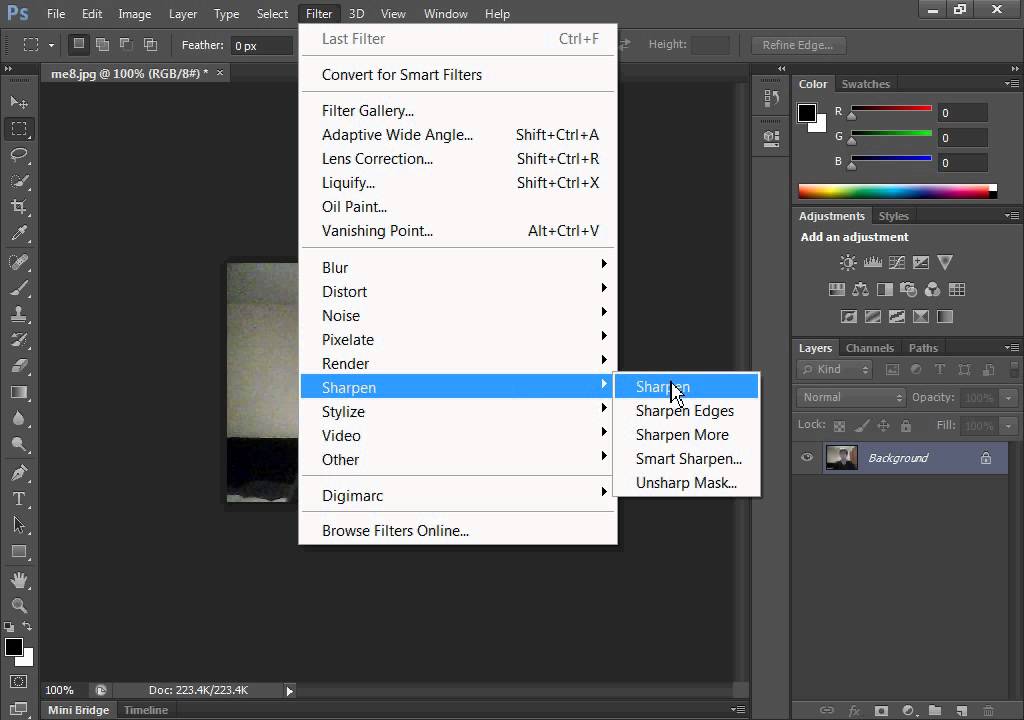Expand the Stylize filter submenu
Screen dimensions: 1024x720
coord(458,412)
